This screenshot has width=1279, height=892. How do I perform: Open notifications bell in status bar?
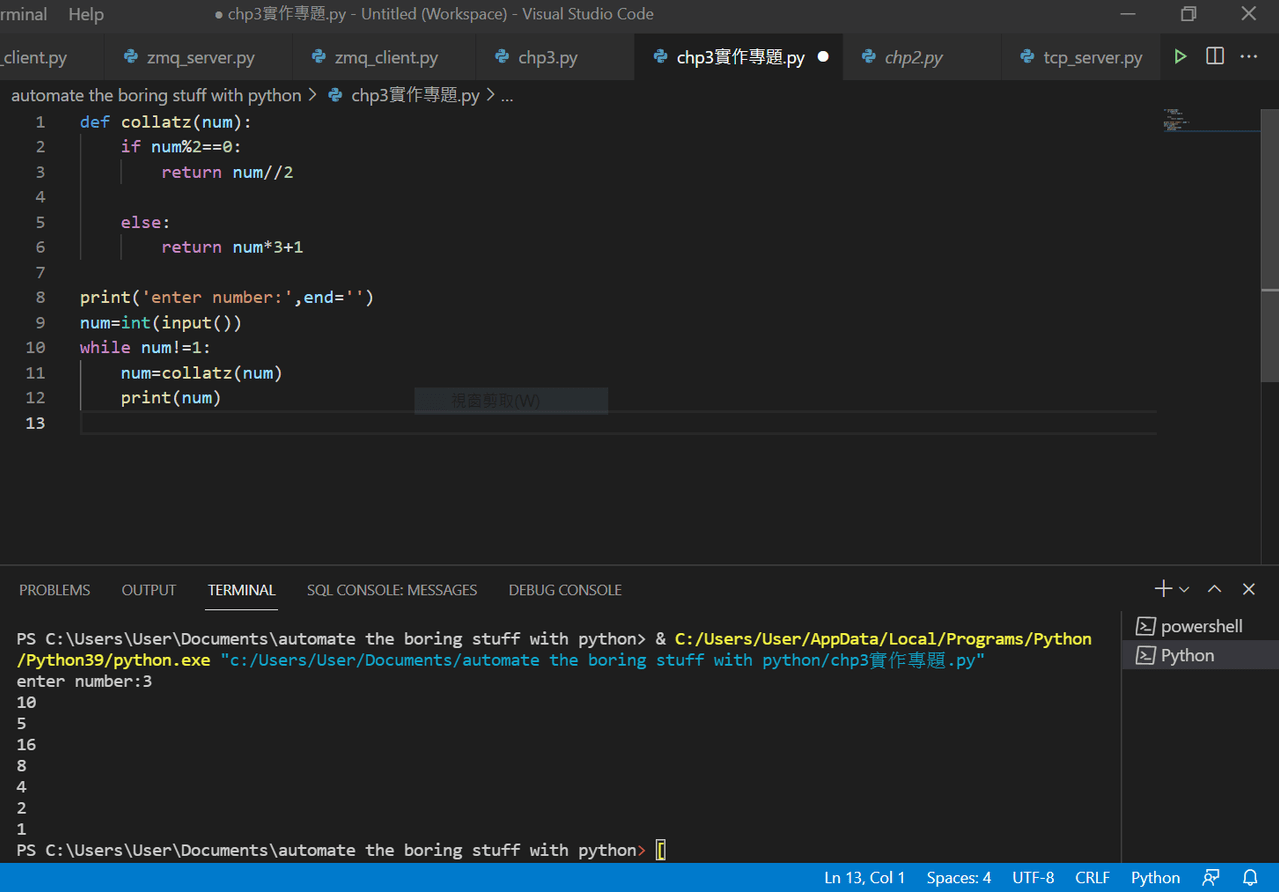(1250, 877)
